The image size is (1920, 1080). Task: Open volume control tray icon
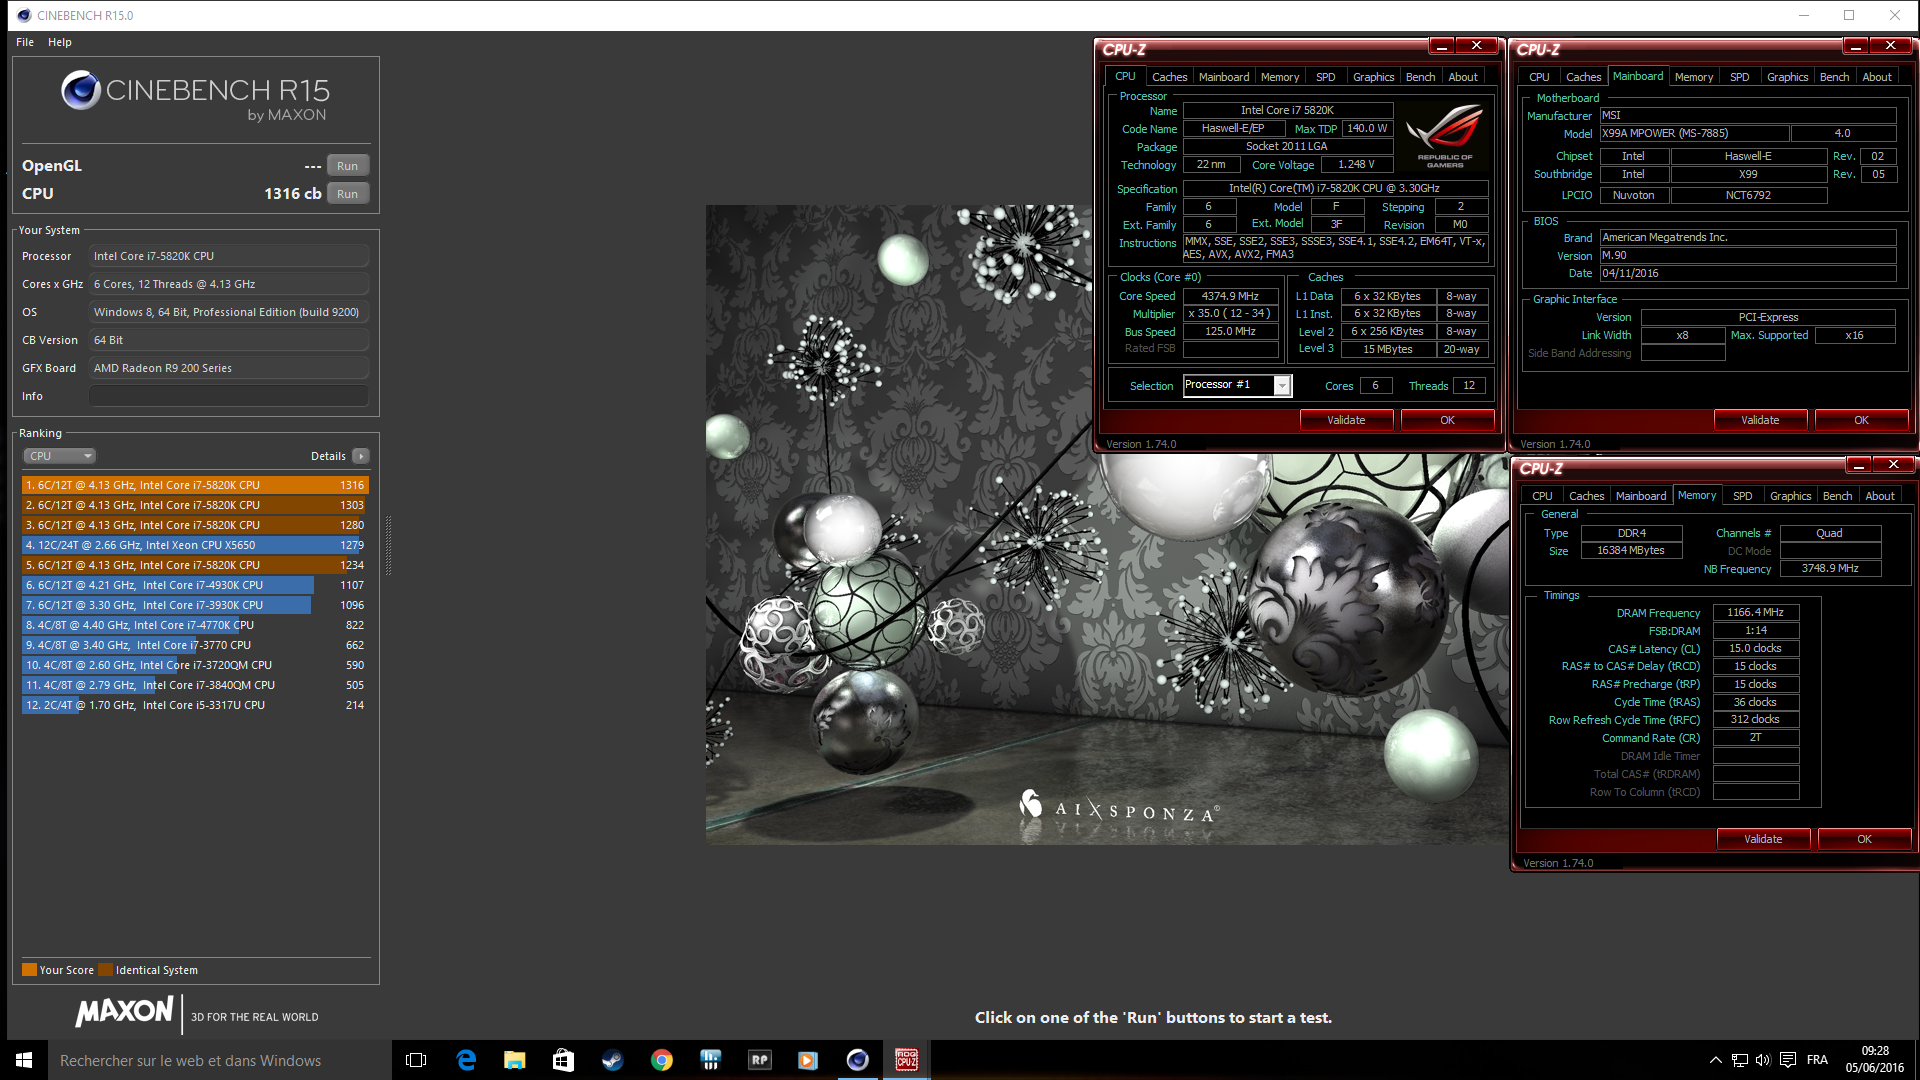pyautogui.click(x=1763, y=1060)
